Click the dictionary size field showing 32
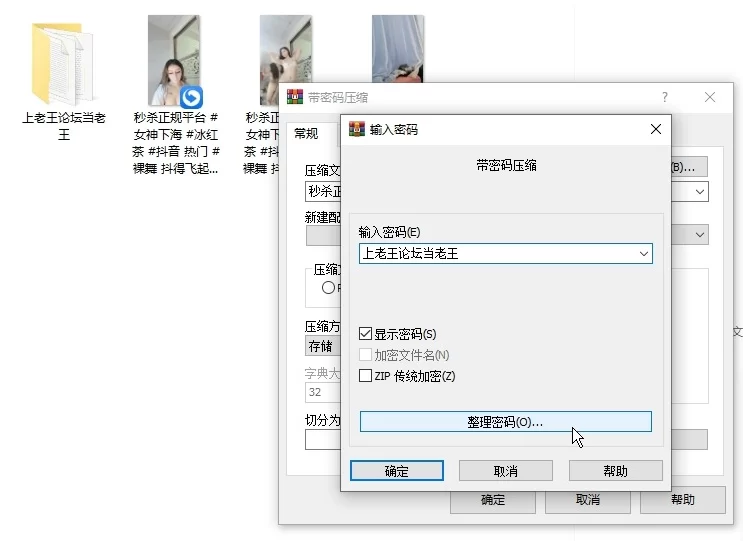The height and width of the screenshot is (541, 743). pyautogui.click(x=323, y=392)
